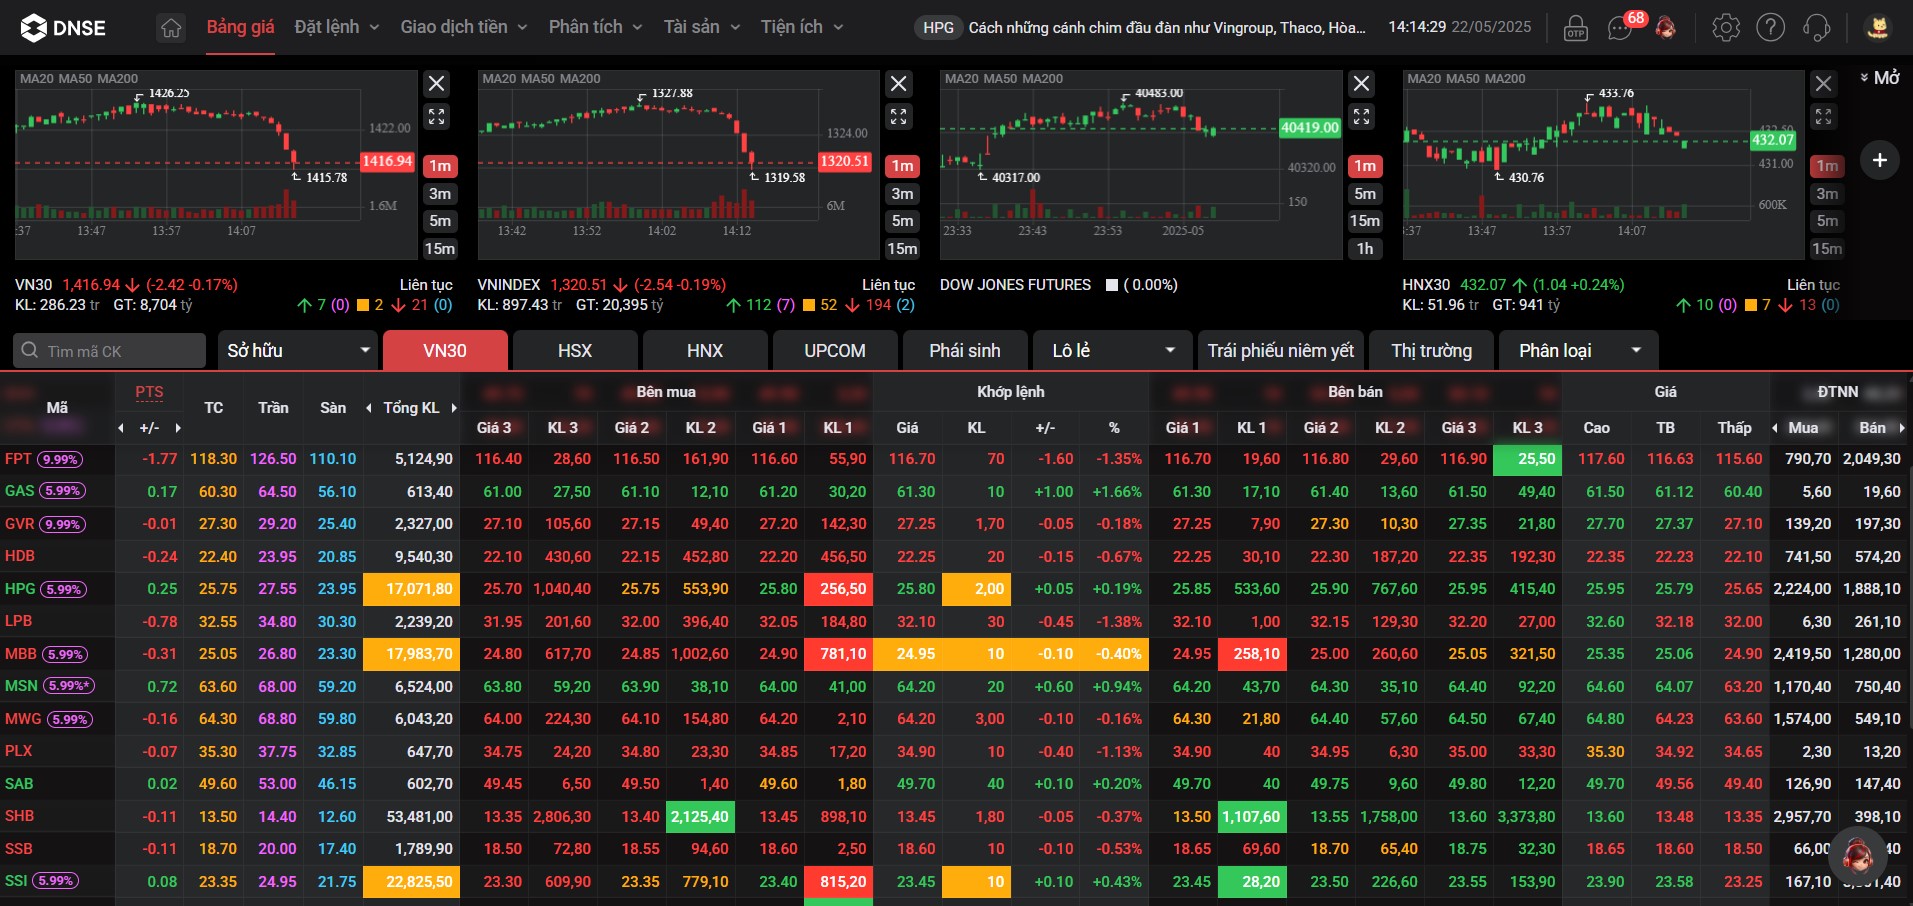Expand the HNX30 chart to fullscreen
The image size is (1913, 906).
(x=1824, y=117)
